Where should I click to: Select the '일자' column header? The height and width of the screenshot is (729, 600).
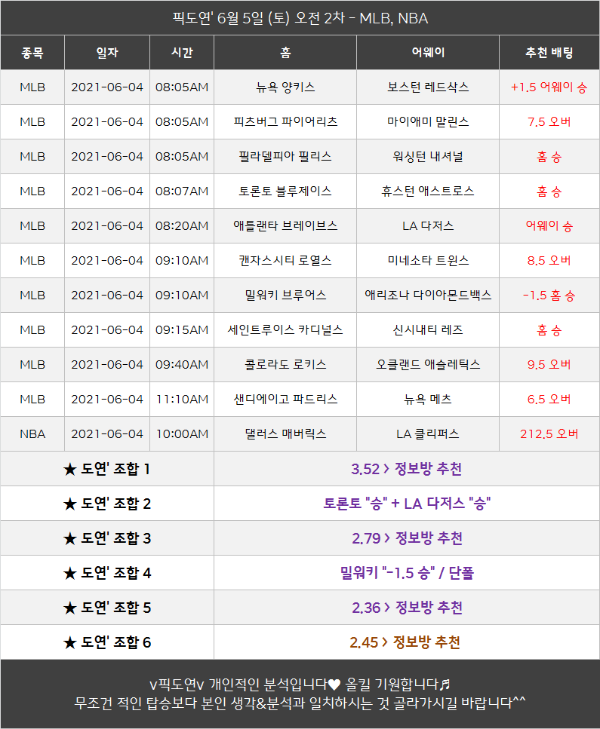107,53
